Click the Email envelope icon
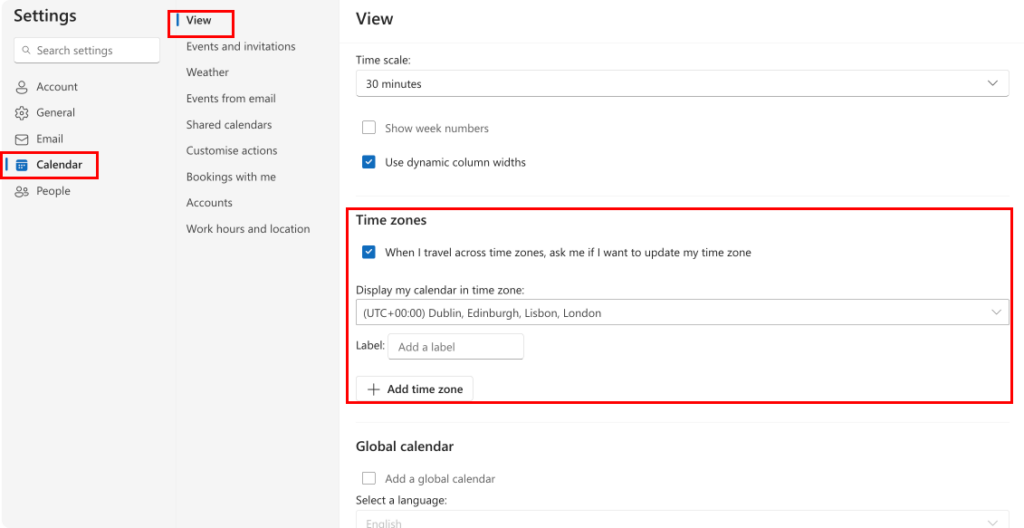The image size is (1024, 528). click(x=22, y=139)
